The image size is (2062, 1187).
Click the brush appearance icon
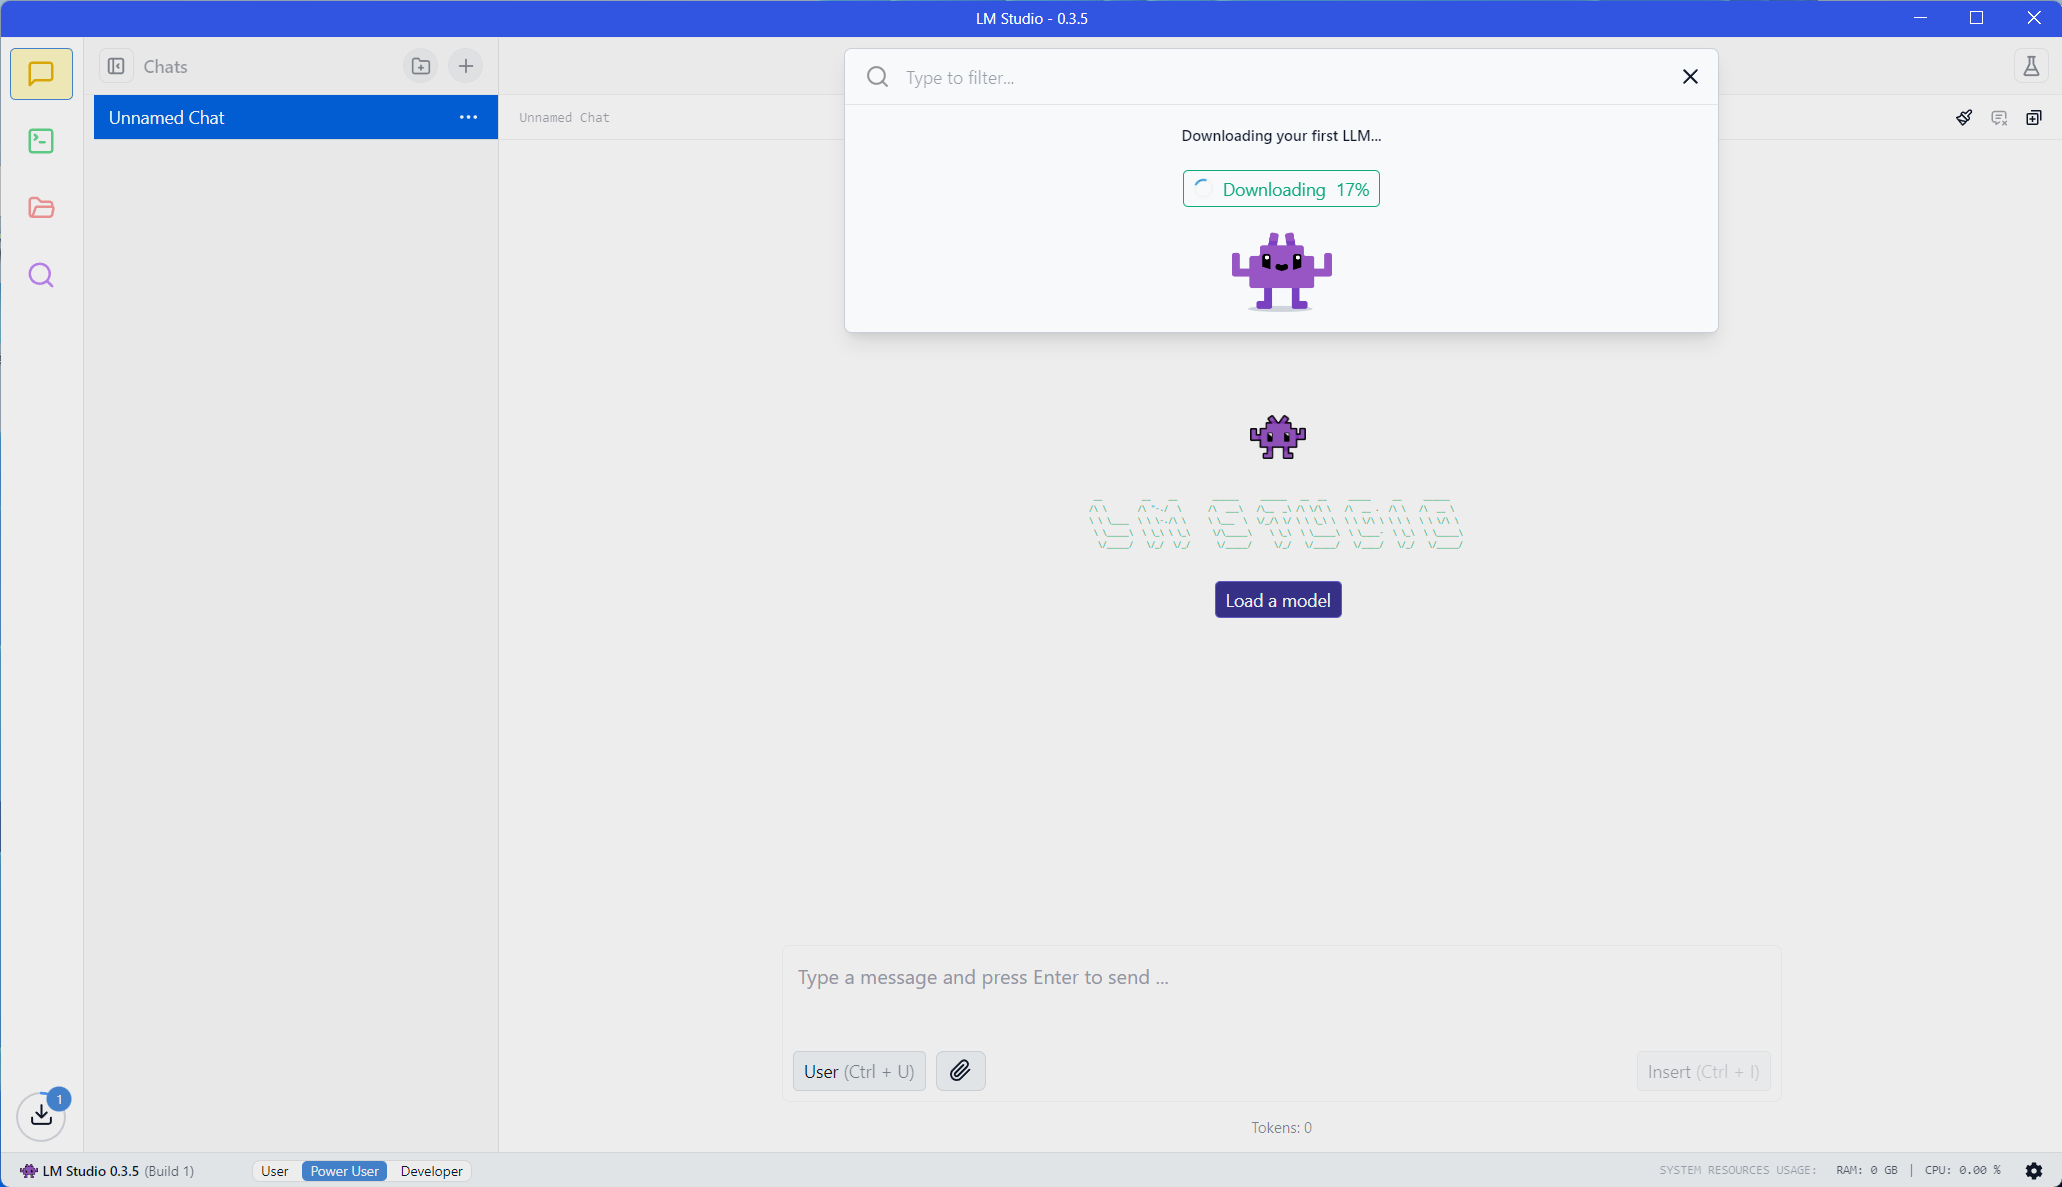pyautogui.click(x=1964, y=118)
